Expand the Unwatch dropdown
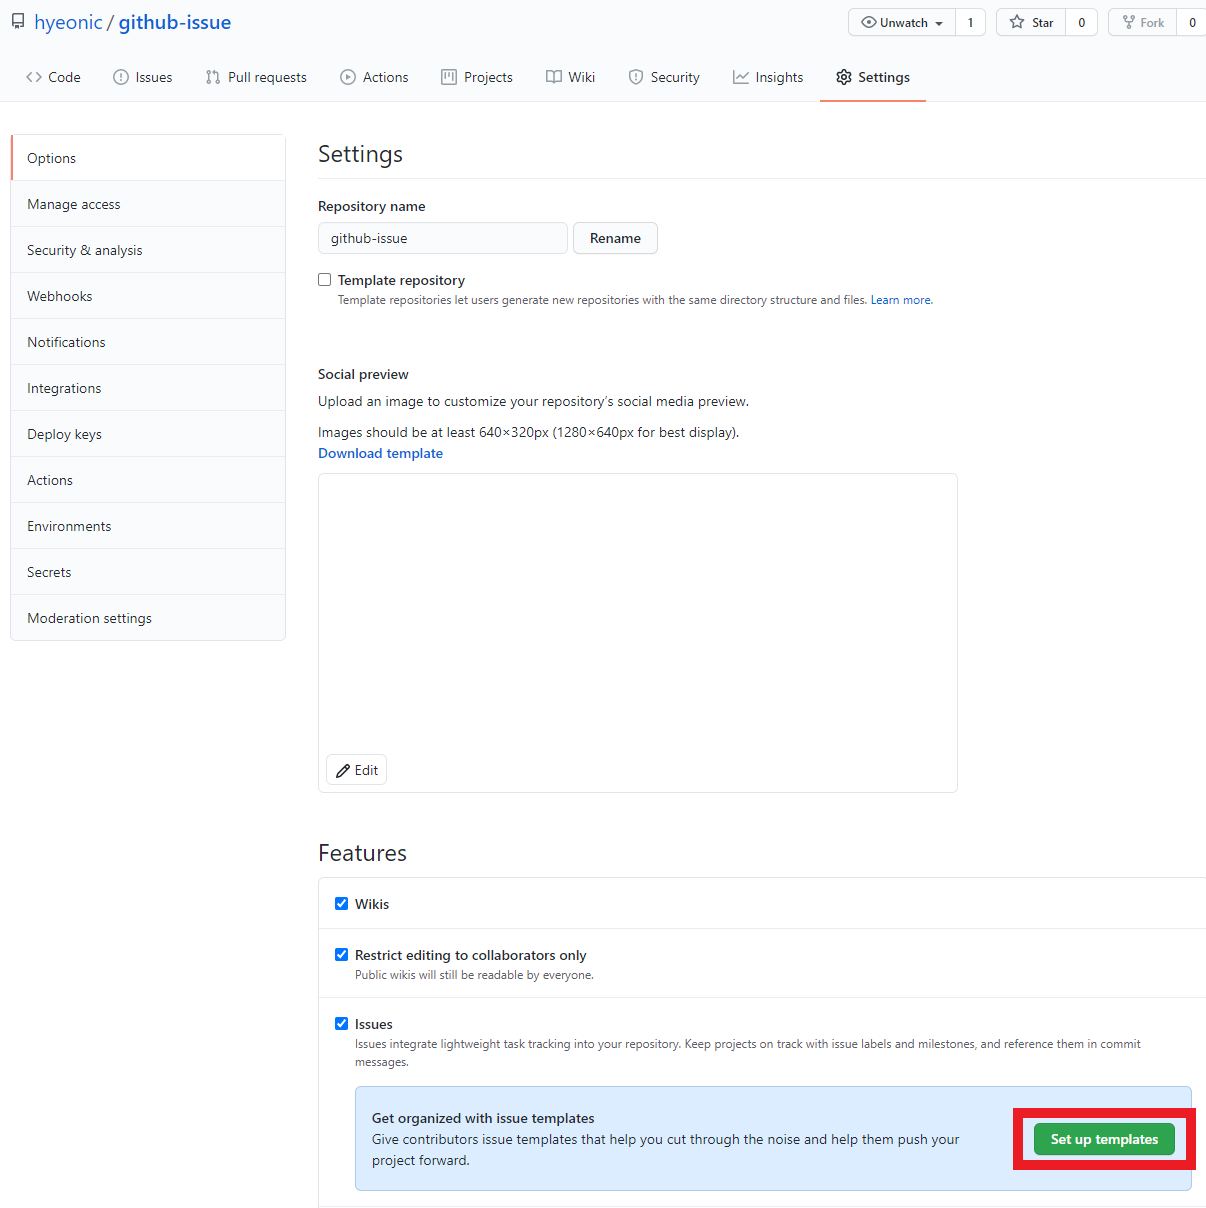This screenshot has width=1206, height=1208. 941,22
